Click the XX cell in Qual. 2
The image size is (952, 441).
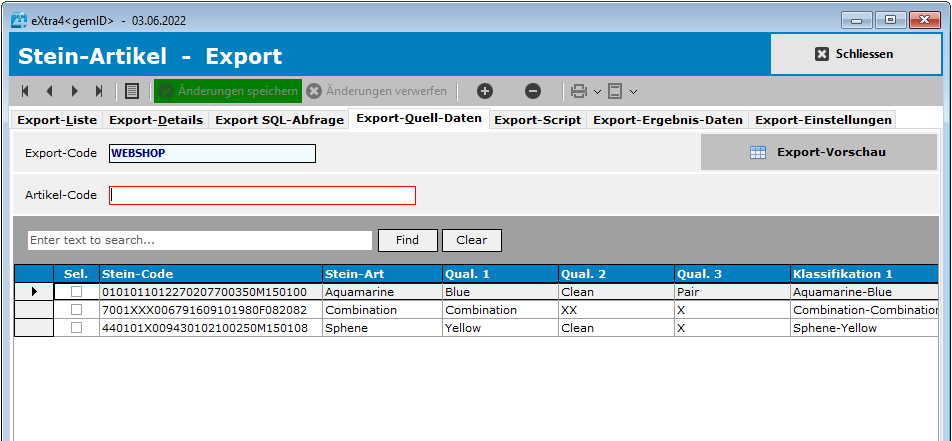click(x=616, y=310)
